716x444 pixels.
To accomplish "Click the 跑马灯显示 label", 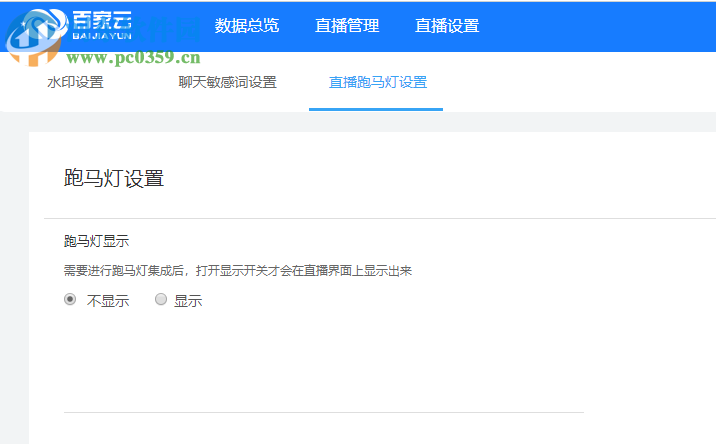I will click(96, 241).
